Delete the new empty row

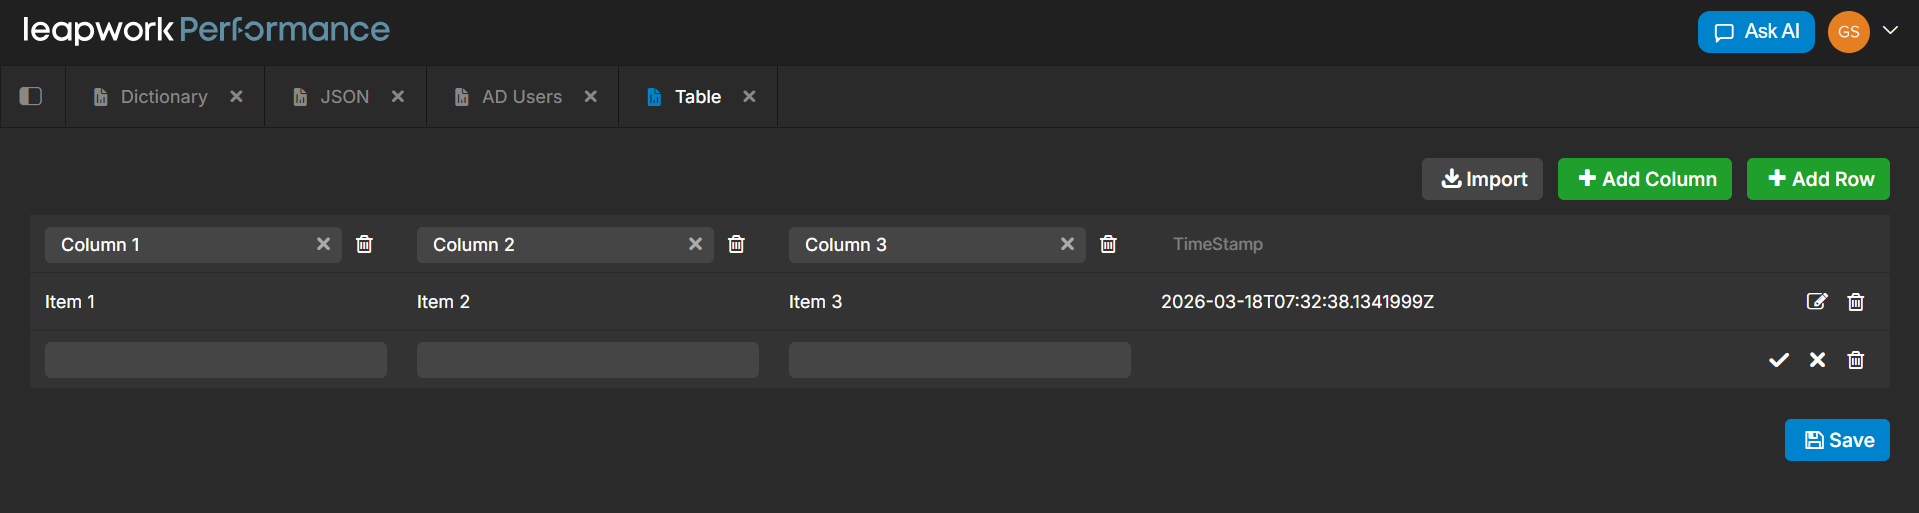point(1856,360)
